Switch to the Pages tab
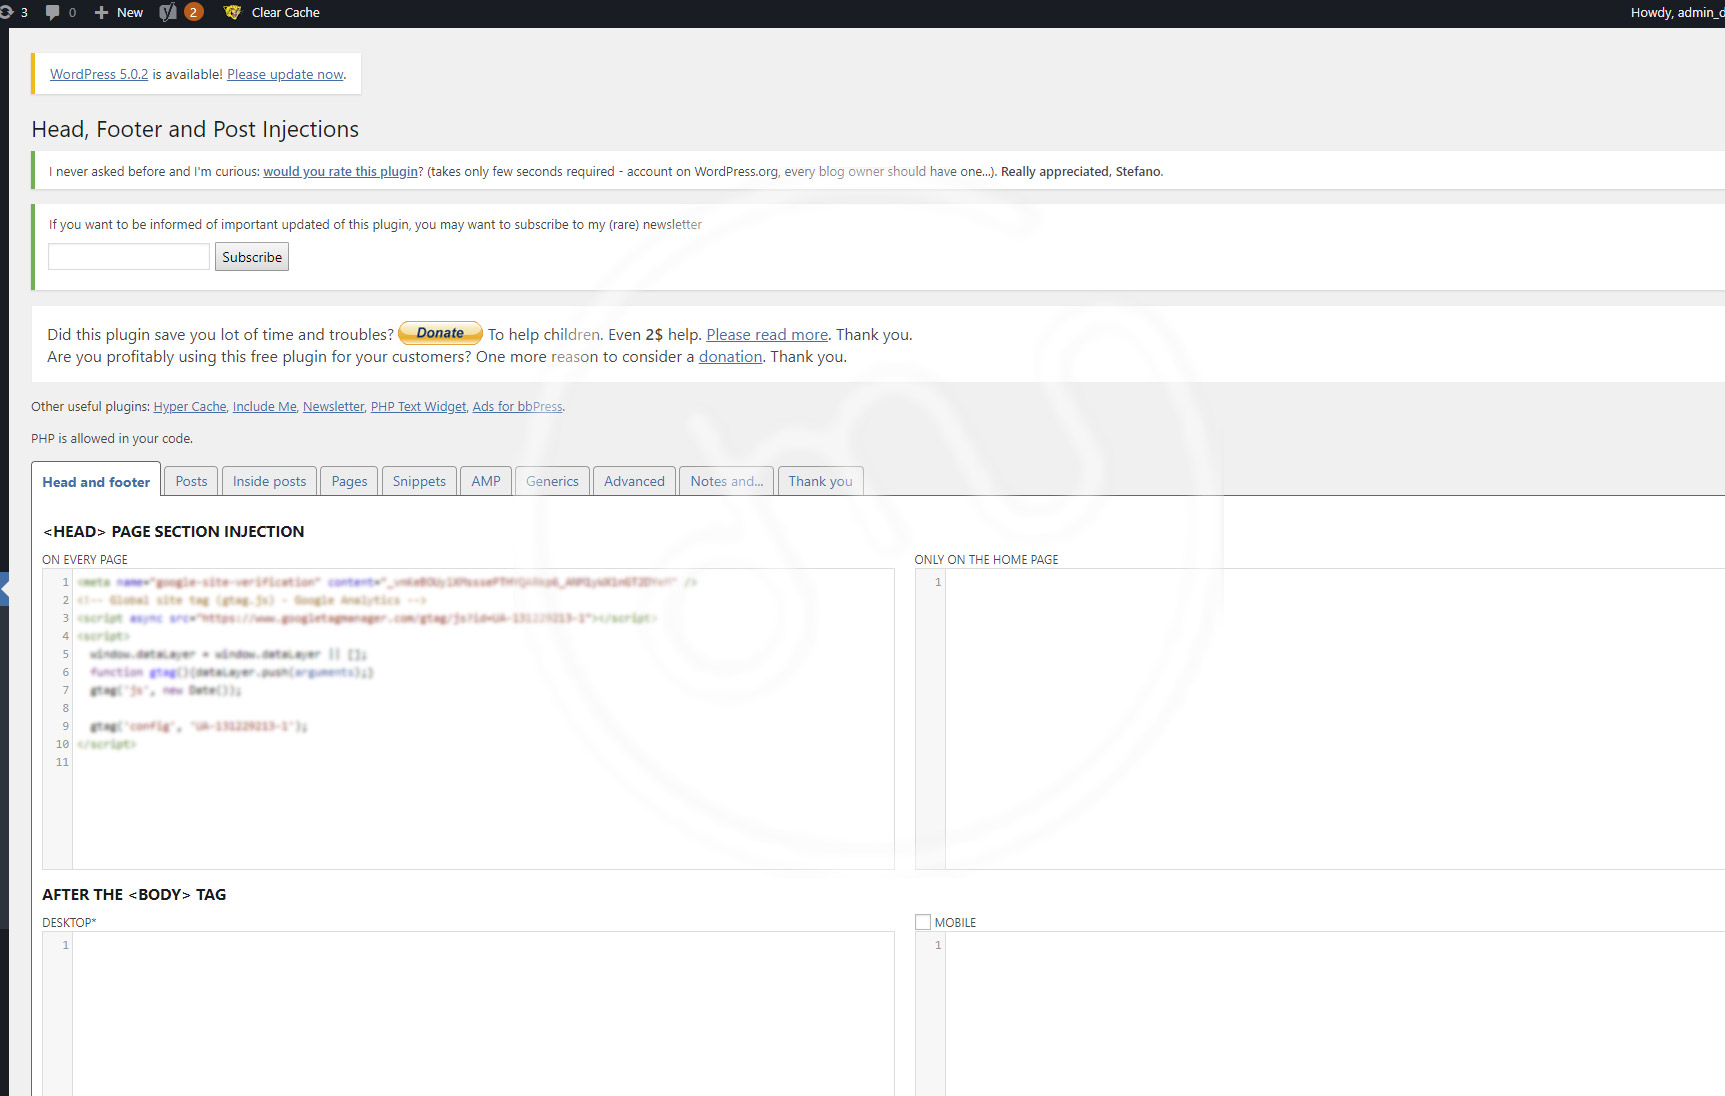Image resolution: width=1725 pixels, height=1096 pixels. click(349, 481)
